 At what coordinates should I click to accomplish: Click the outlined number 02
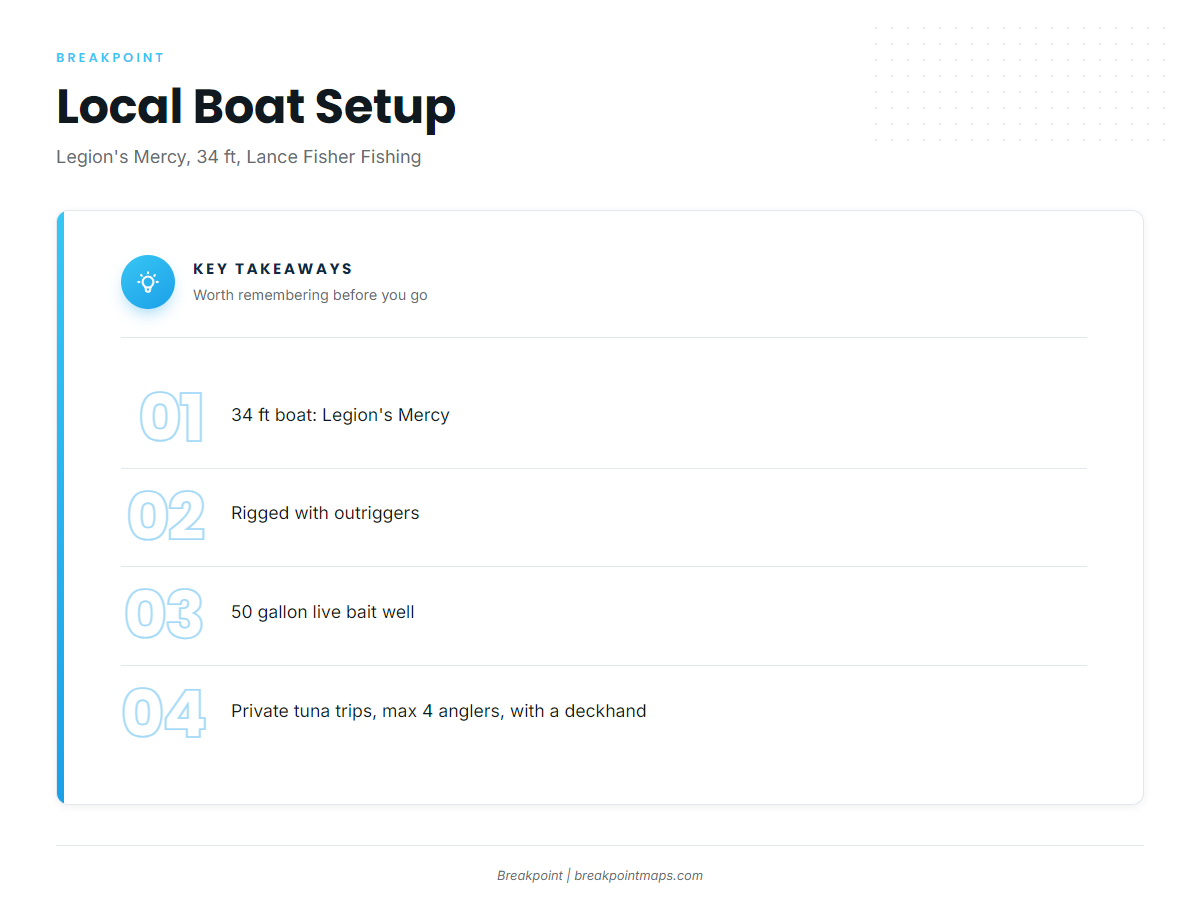(166, 515)
